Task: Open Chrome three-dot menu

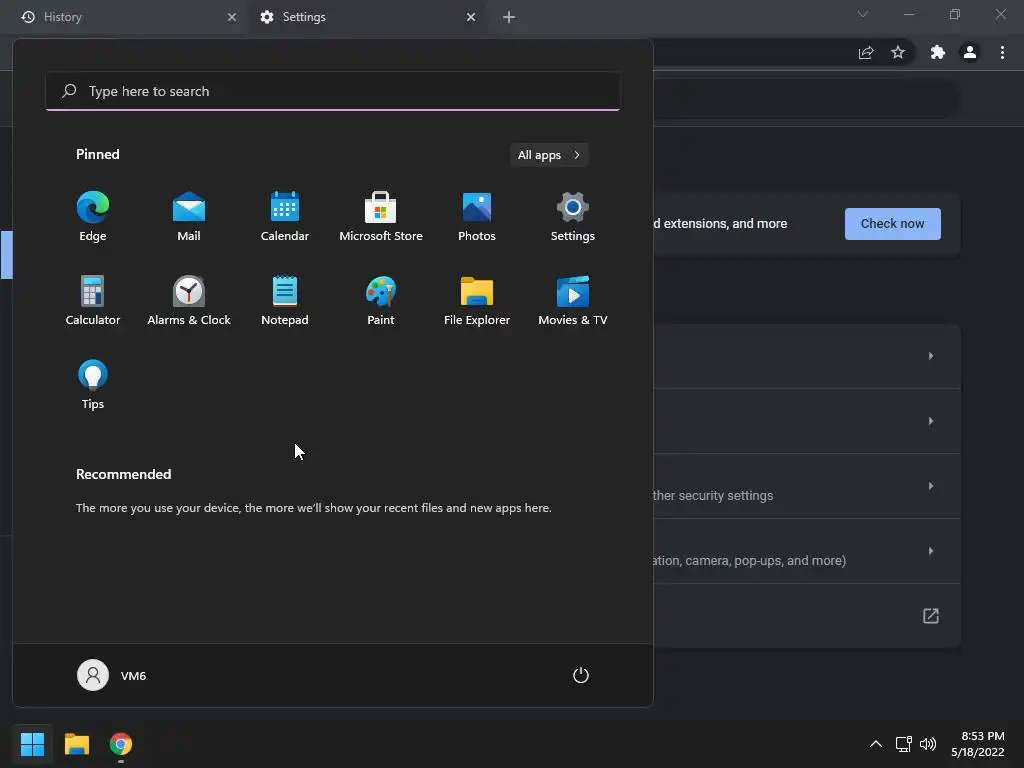Action: pos(1002,53)
